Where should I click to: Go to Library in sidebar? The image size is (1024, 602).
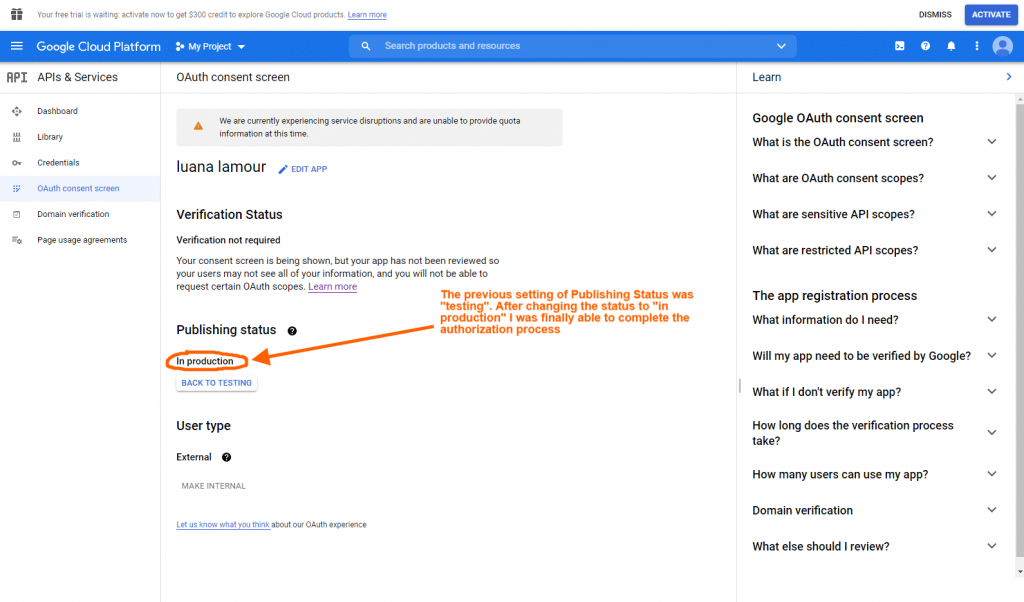pos(80,137)
